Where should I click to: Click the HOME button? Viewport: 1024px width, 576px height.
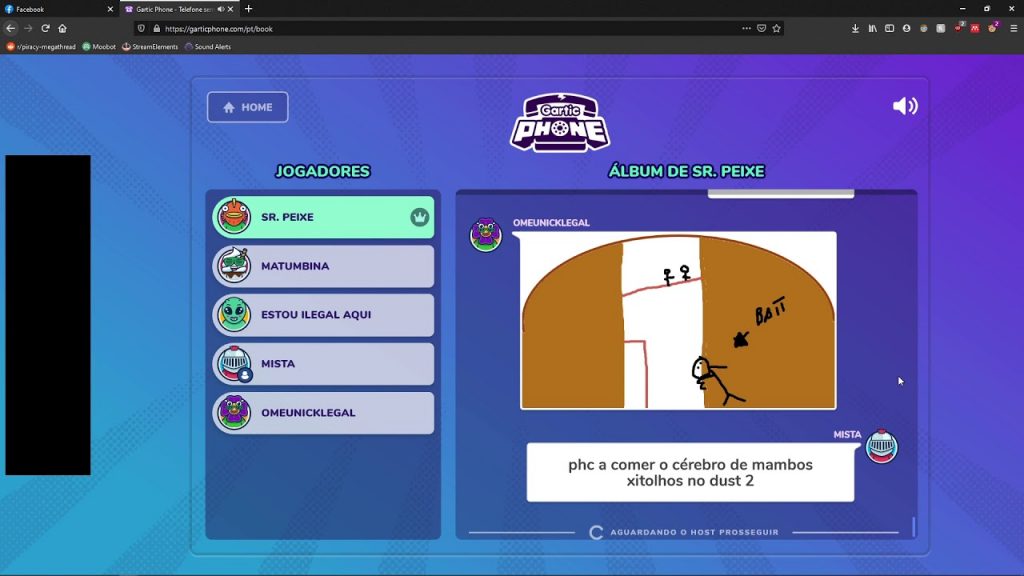point(247,107)
